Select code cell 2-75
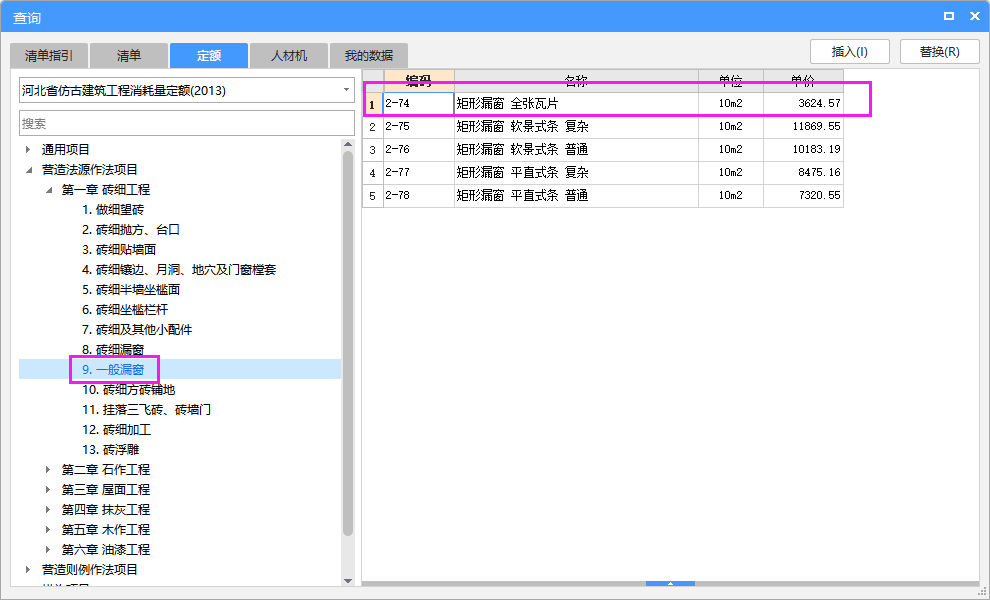990x600 pixels. (419, 127)
